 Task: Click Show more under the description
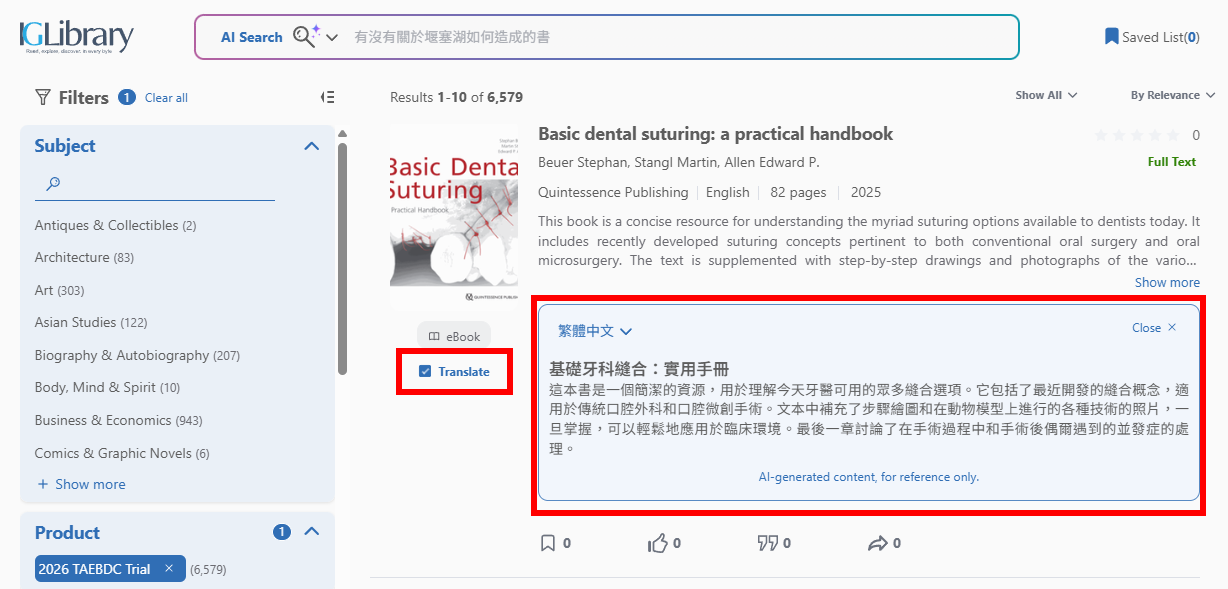pyautogui.click(x=1166, y=282)
